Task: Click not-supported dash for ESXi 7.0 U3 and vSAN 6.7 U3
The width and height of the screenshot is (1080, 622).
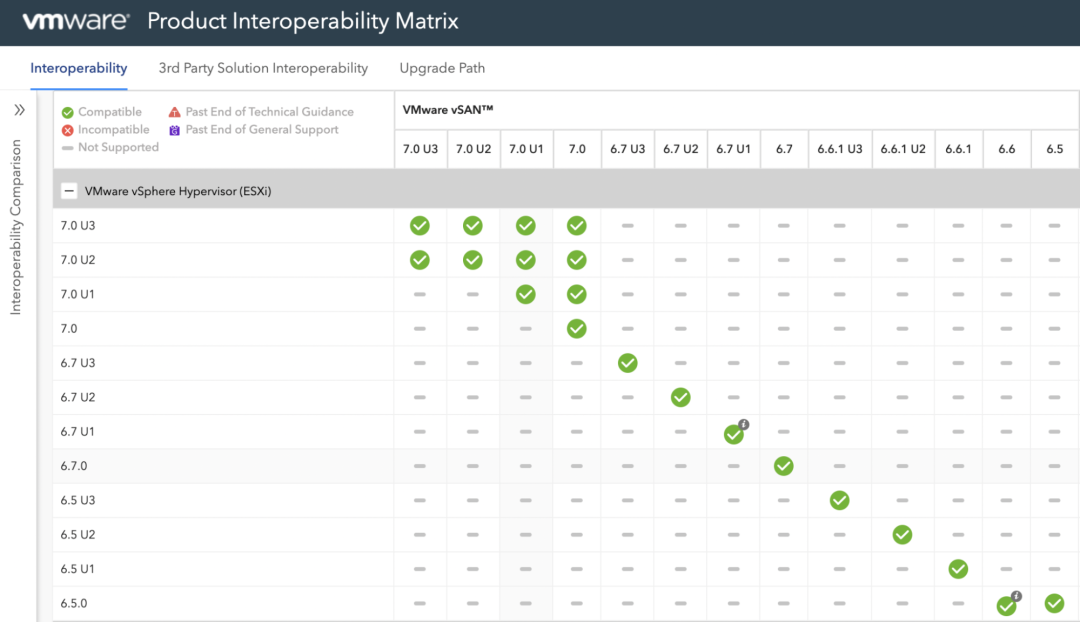Action: [627, 225]
